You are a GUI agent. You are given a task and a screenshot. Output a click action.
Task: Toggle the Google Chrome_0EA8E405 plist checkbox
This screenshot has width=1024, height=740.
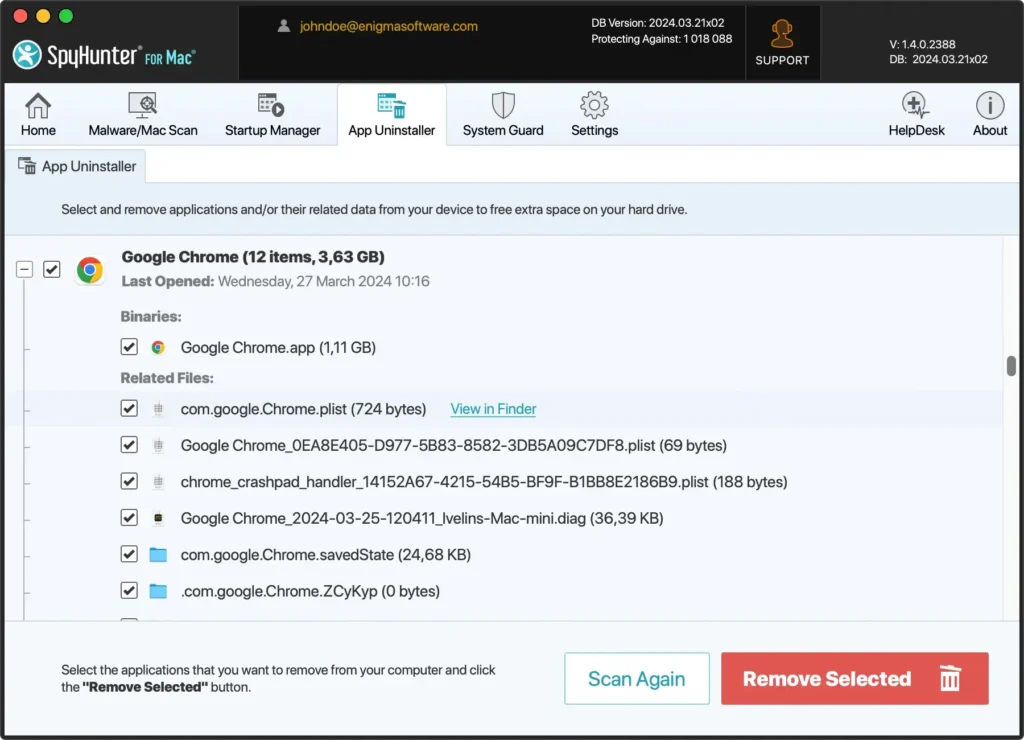click(x=129, y=445)
